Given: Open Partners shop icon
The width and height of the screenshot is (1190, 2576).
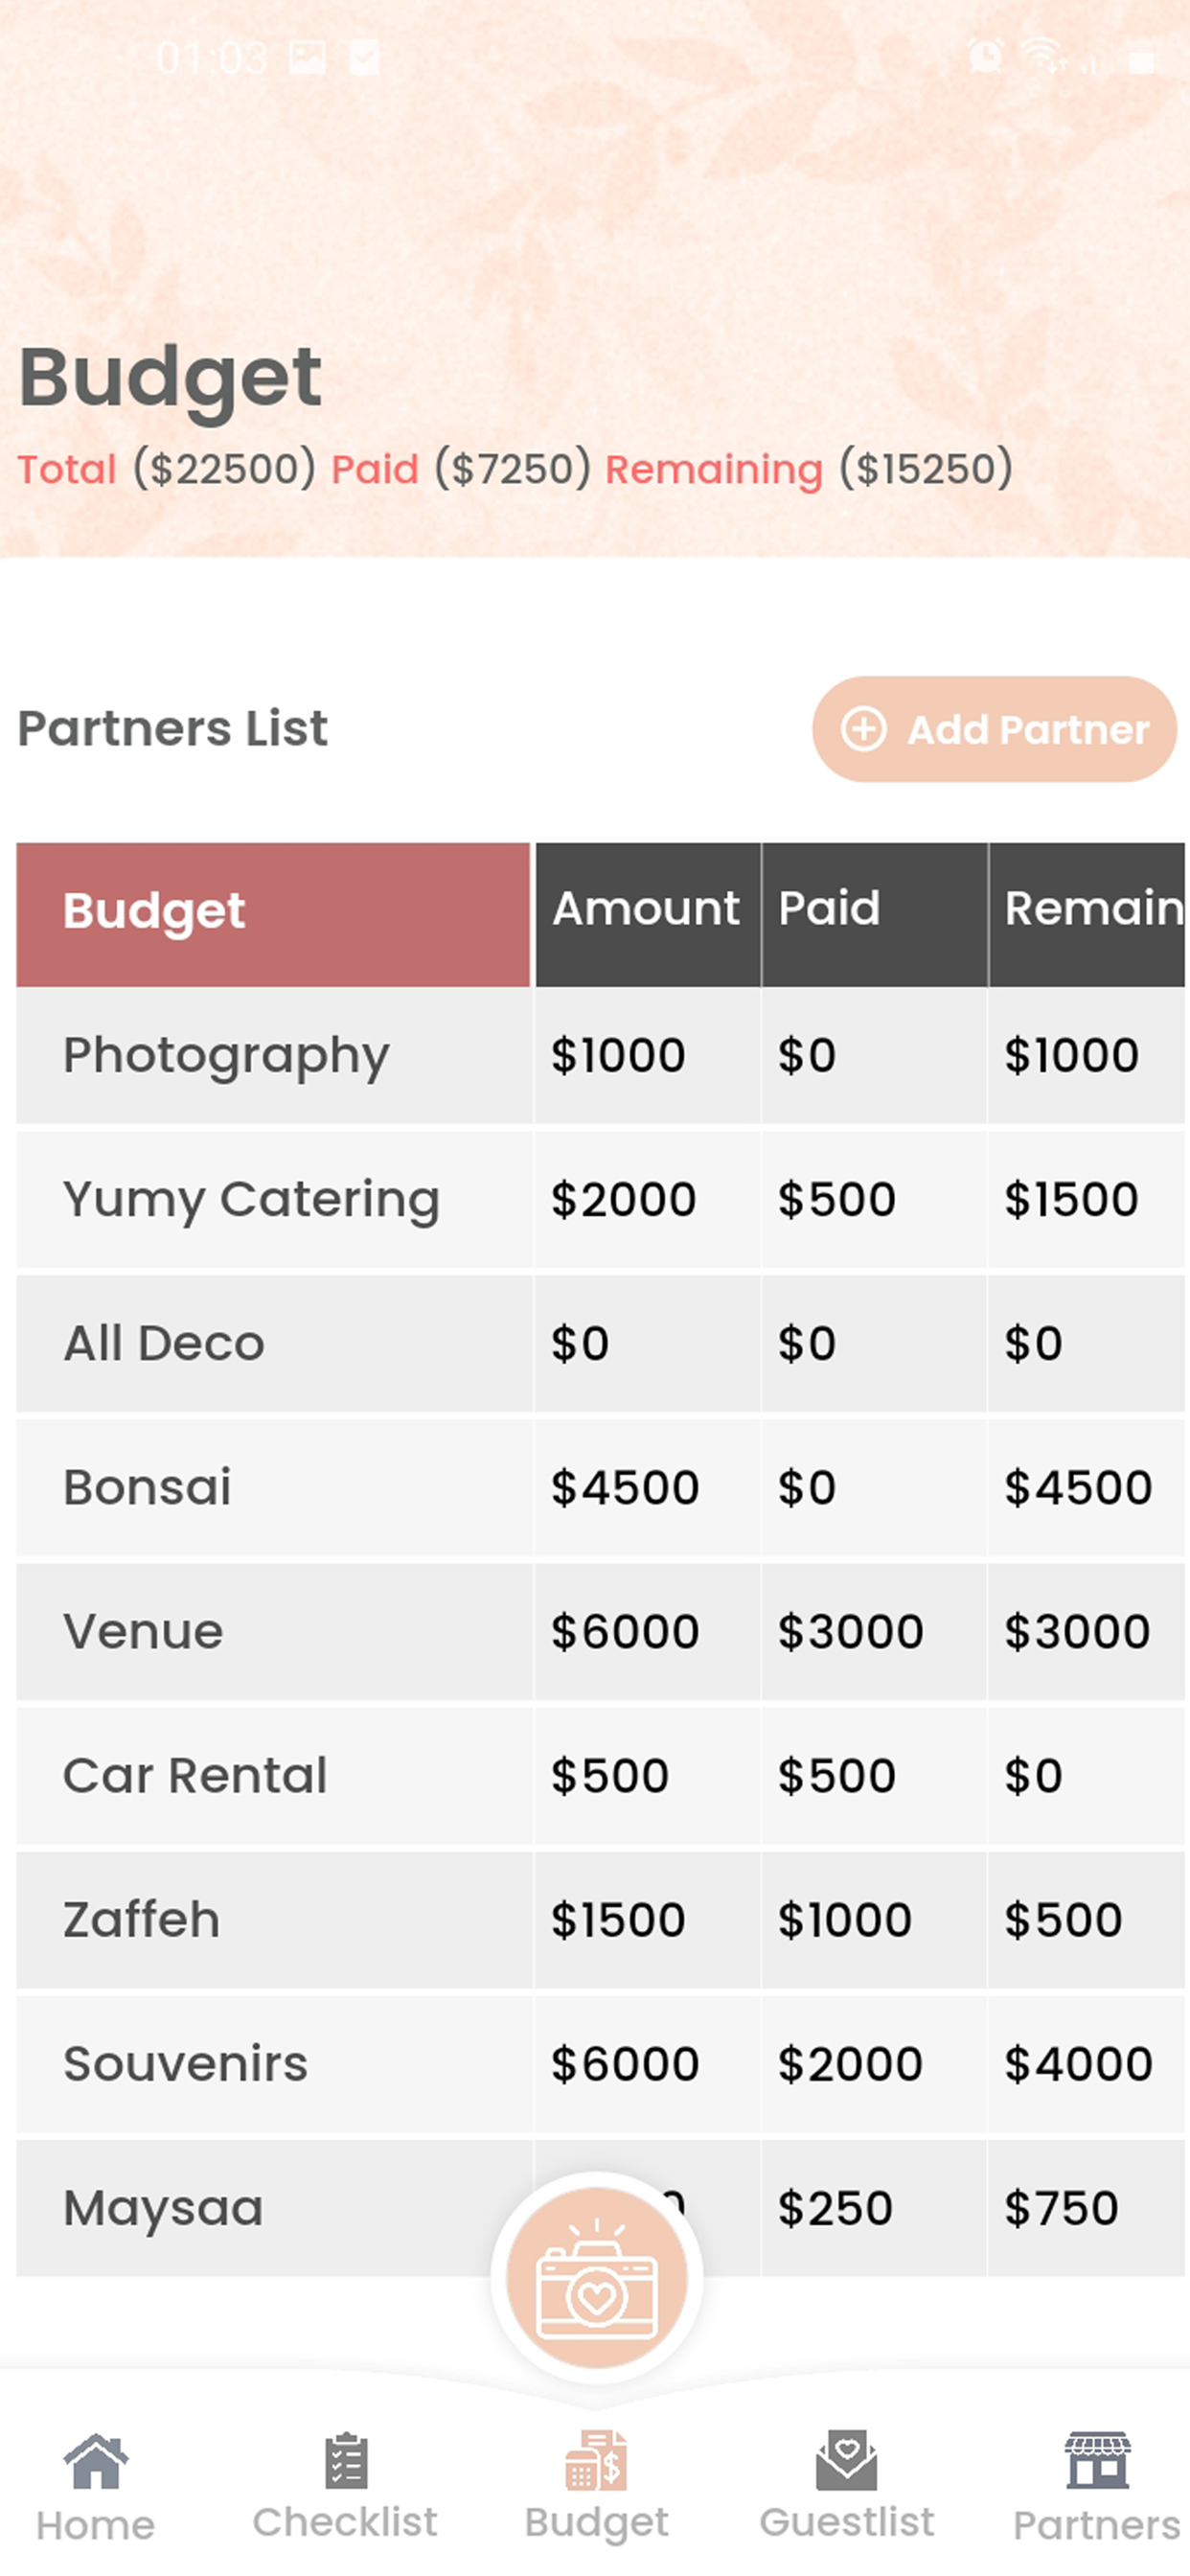Looking at the screenshot, I should [x=1097, y=2460].
